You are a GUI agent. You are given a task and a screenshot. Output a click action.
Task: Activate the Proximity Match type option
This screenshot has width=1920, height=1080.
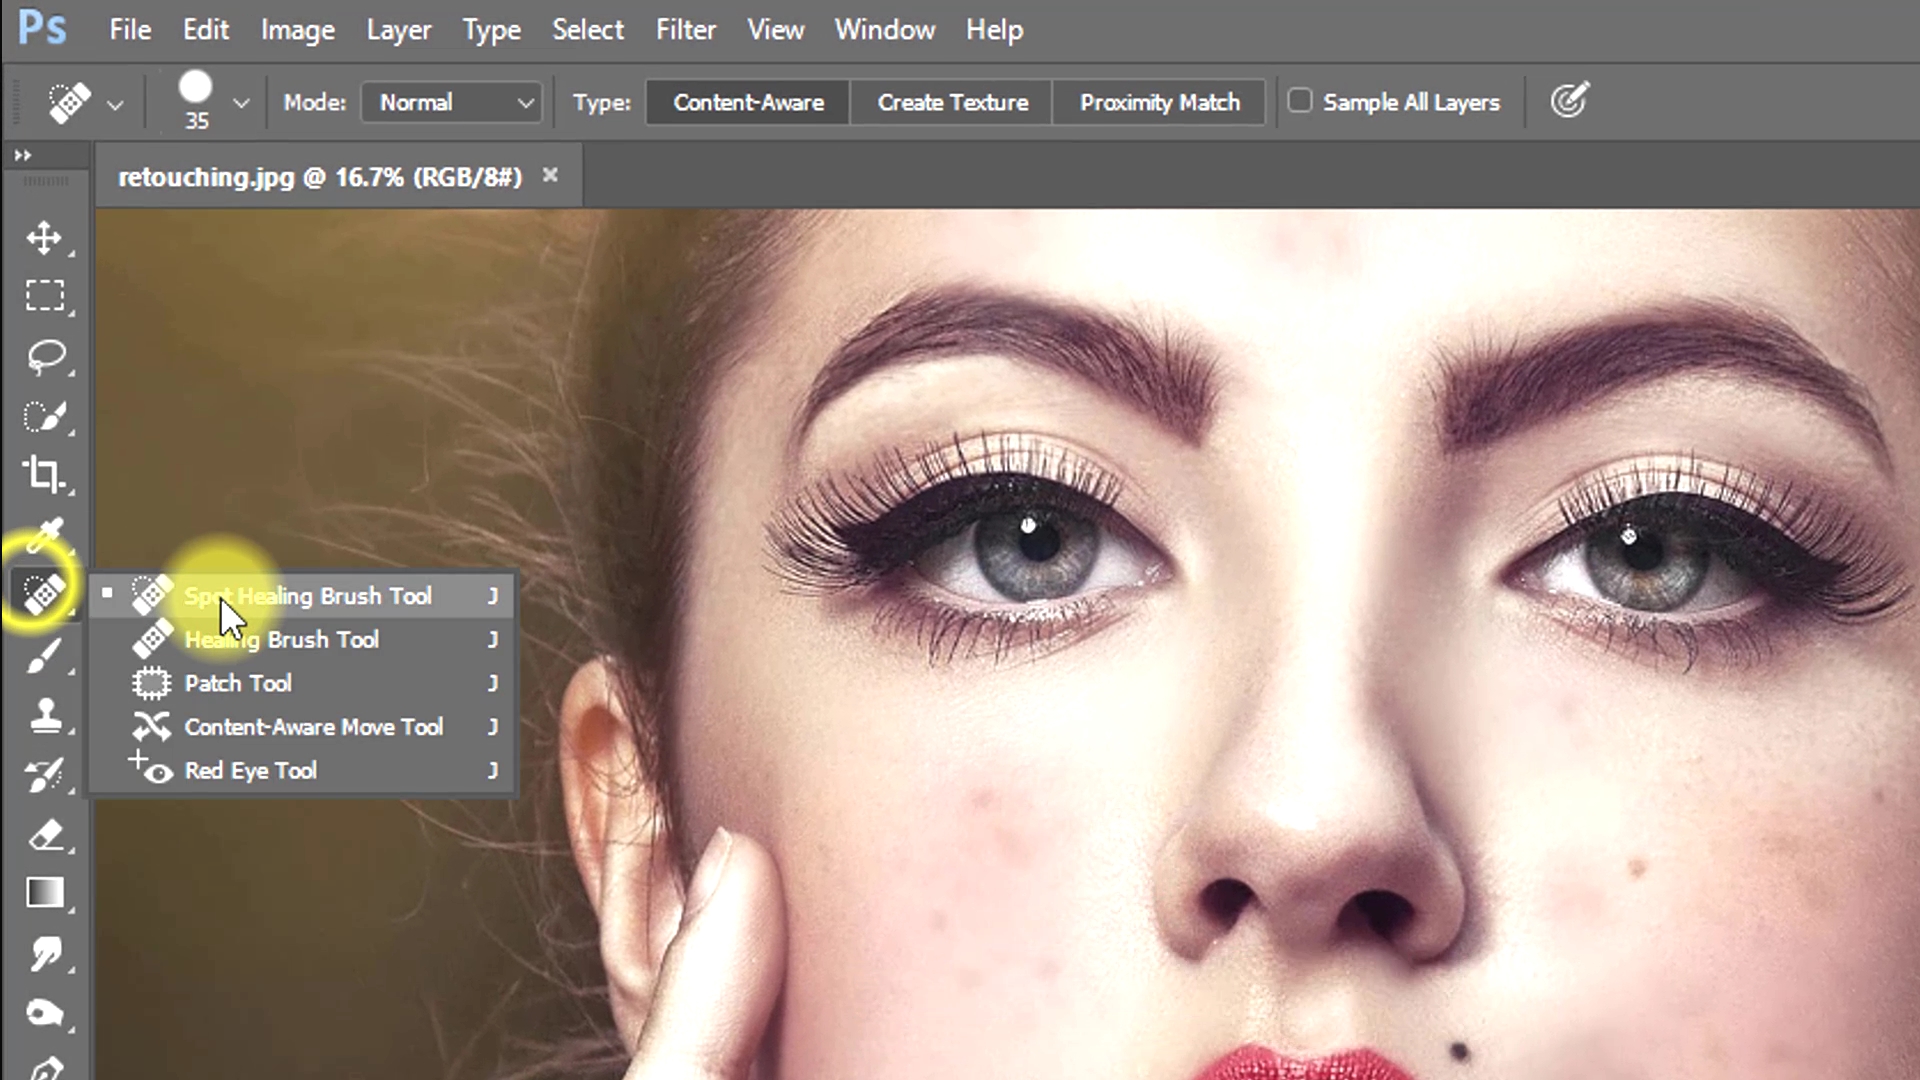[x=1159, y=102]
